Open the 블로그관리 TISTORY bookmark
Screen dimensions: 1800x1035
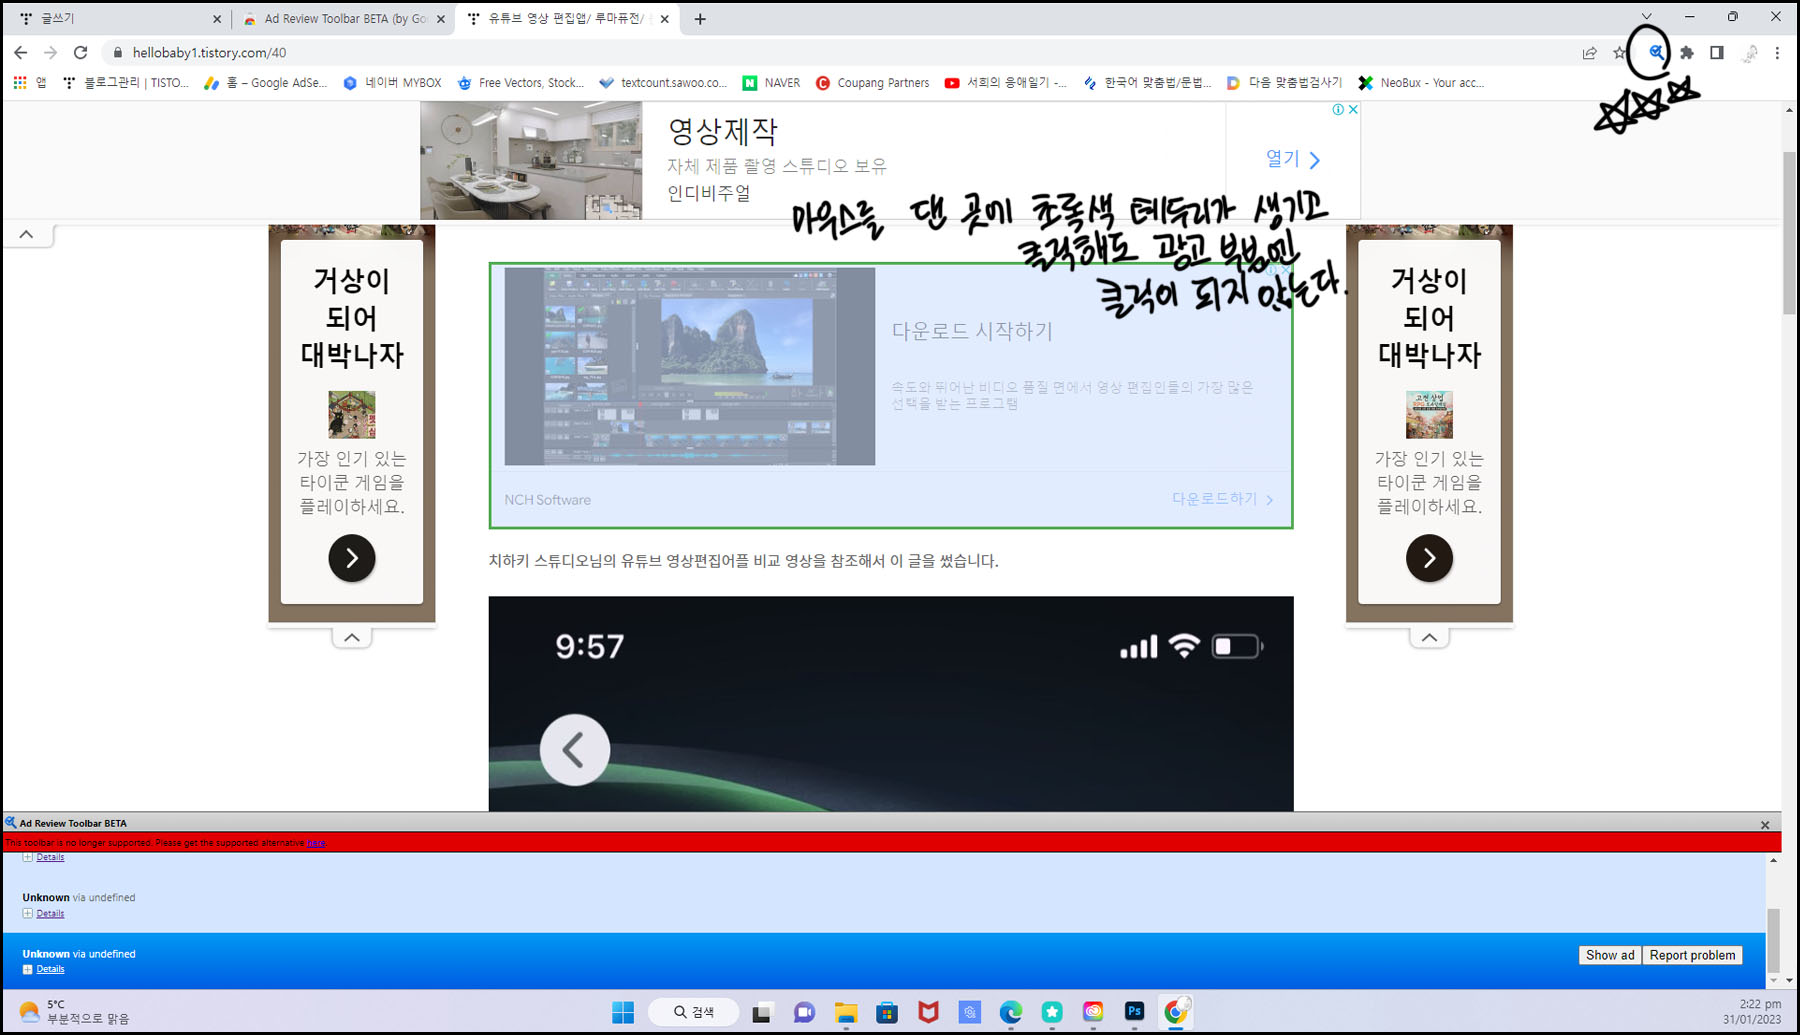point(125,83)
